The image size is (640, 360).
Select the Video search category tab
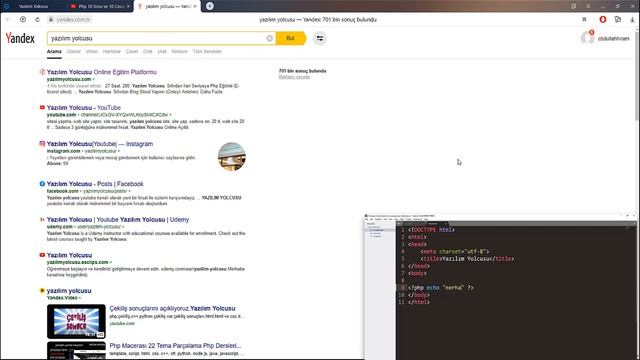[x=91, y=51]
